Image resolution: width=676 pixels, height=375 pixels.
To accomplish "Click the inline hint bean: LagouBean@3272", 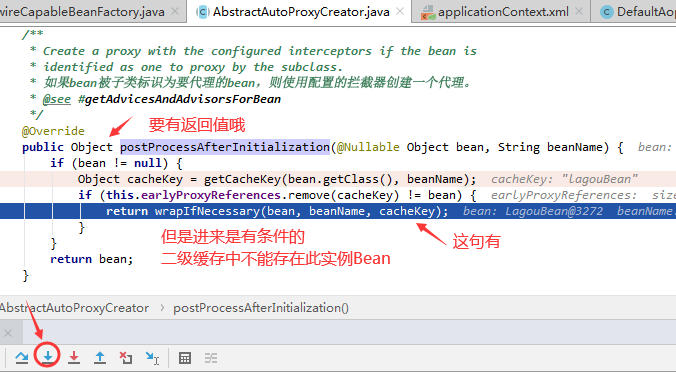I will click(533, 211).
